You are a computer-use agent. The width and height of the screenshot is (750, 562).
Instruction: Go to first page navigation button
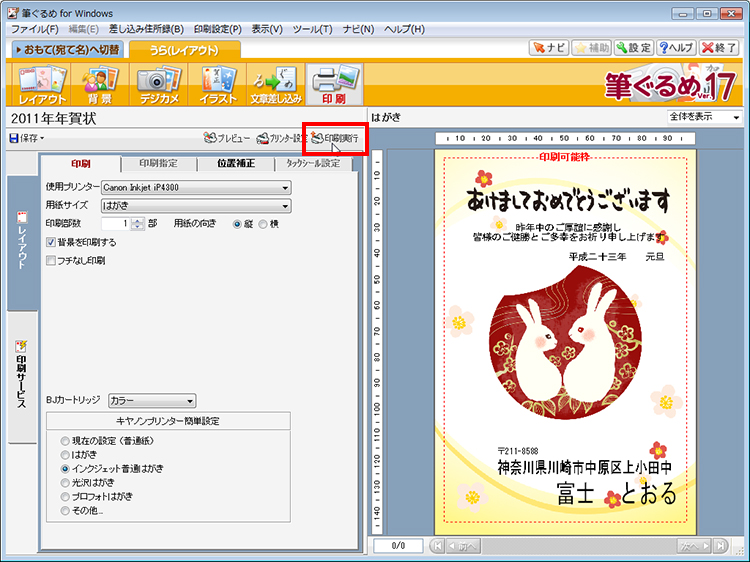pos(436,545)
